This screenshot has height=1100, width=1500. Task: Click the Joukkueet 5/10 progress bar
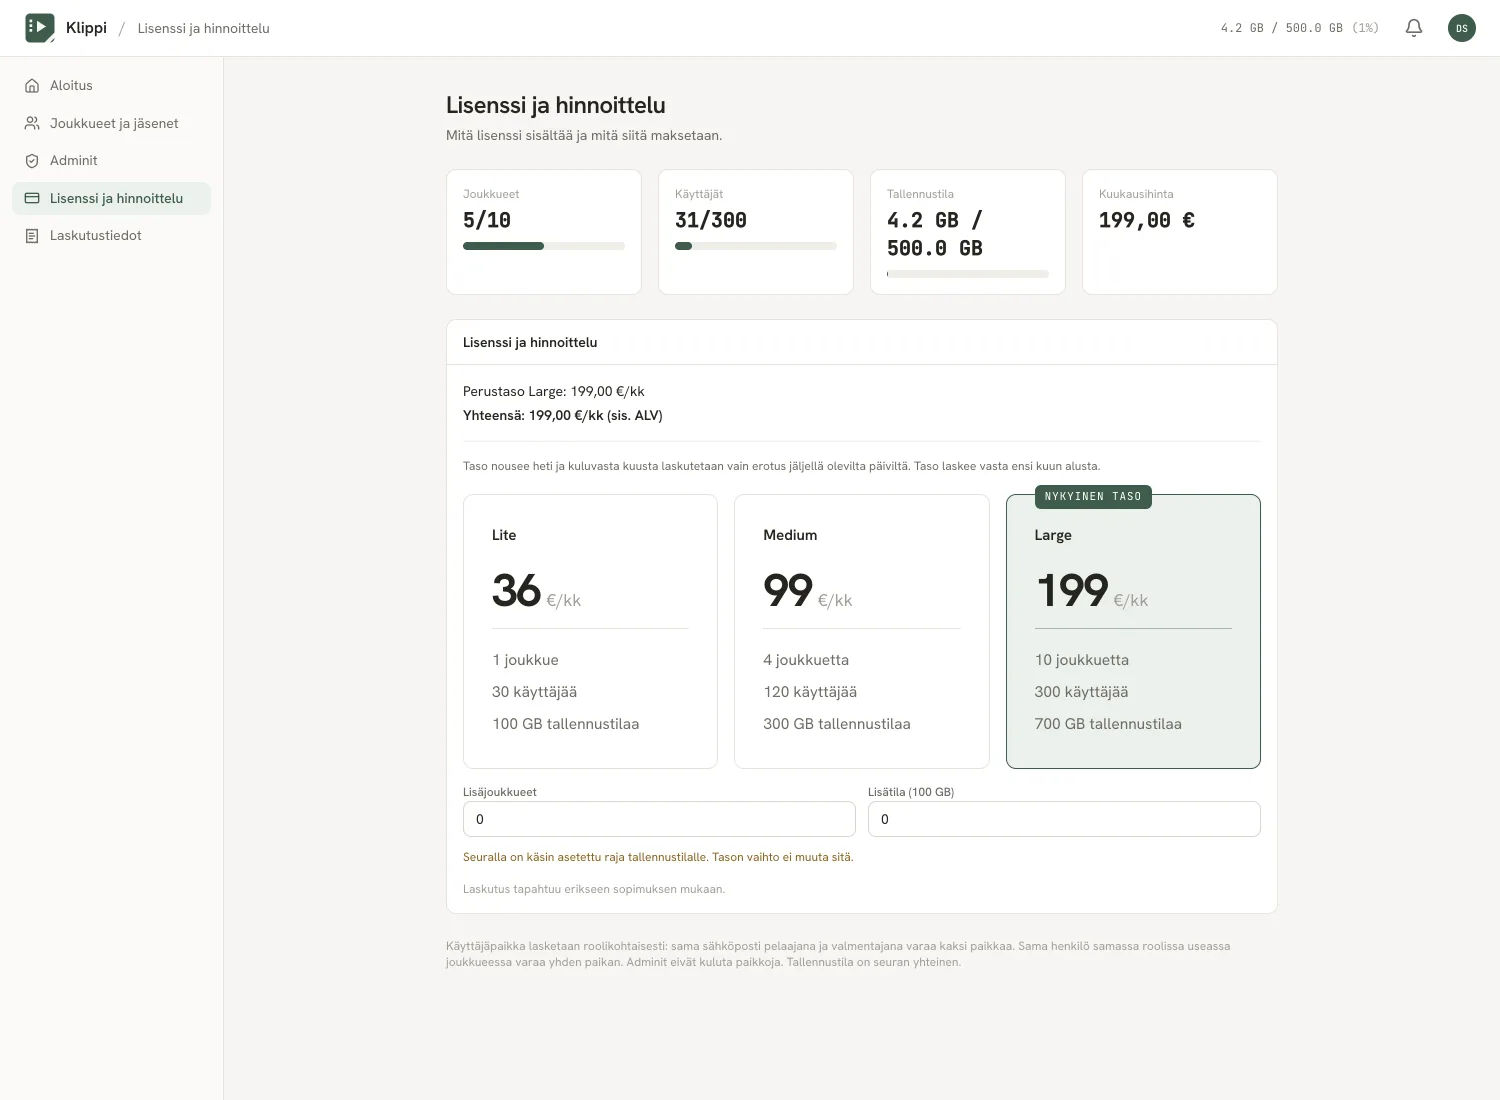tap(544, 246)
